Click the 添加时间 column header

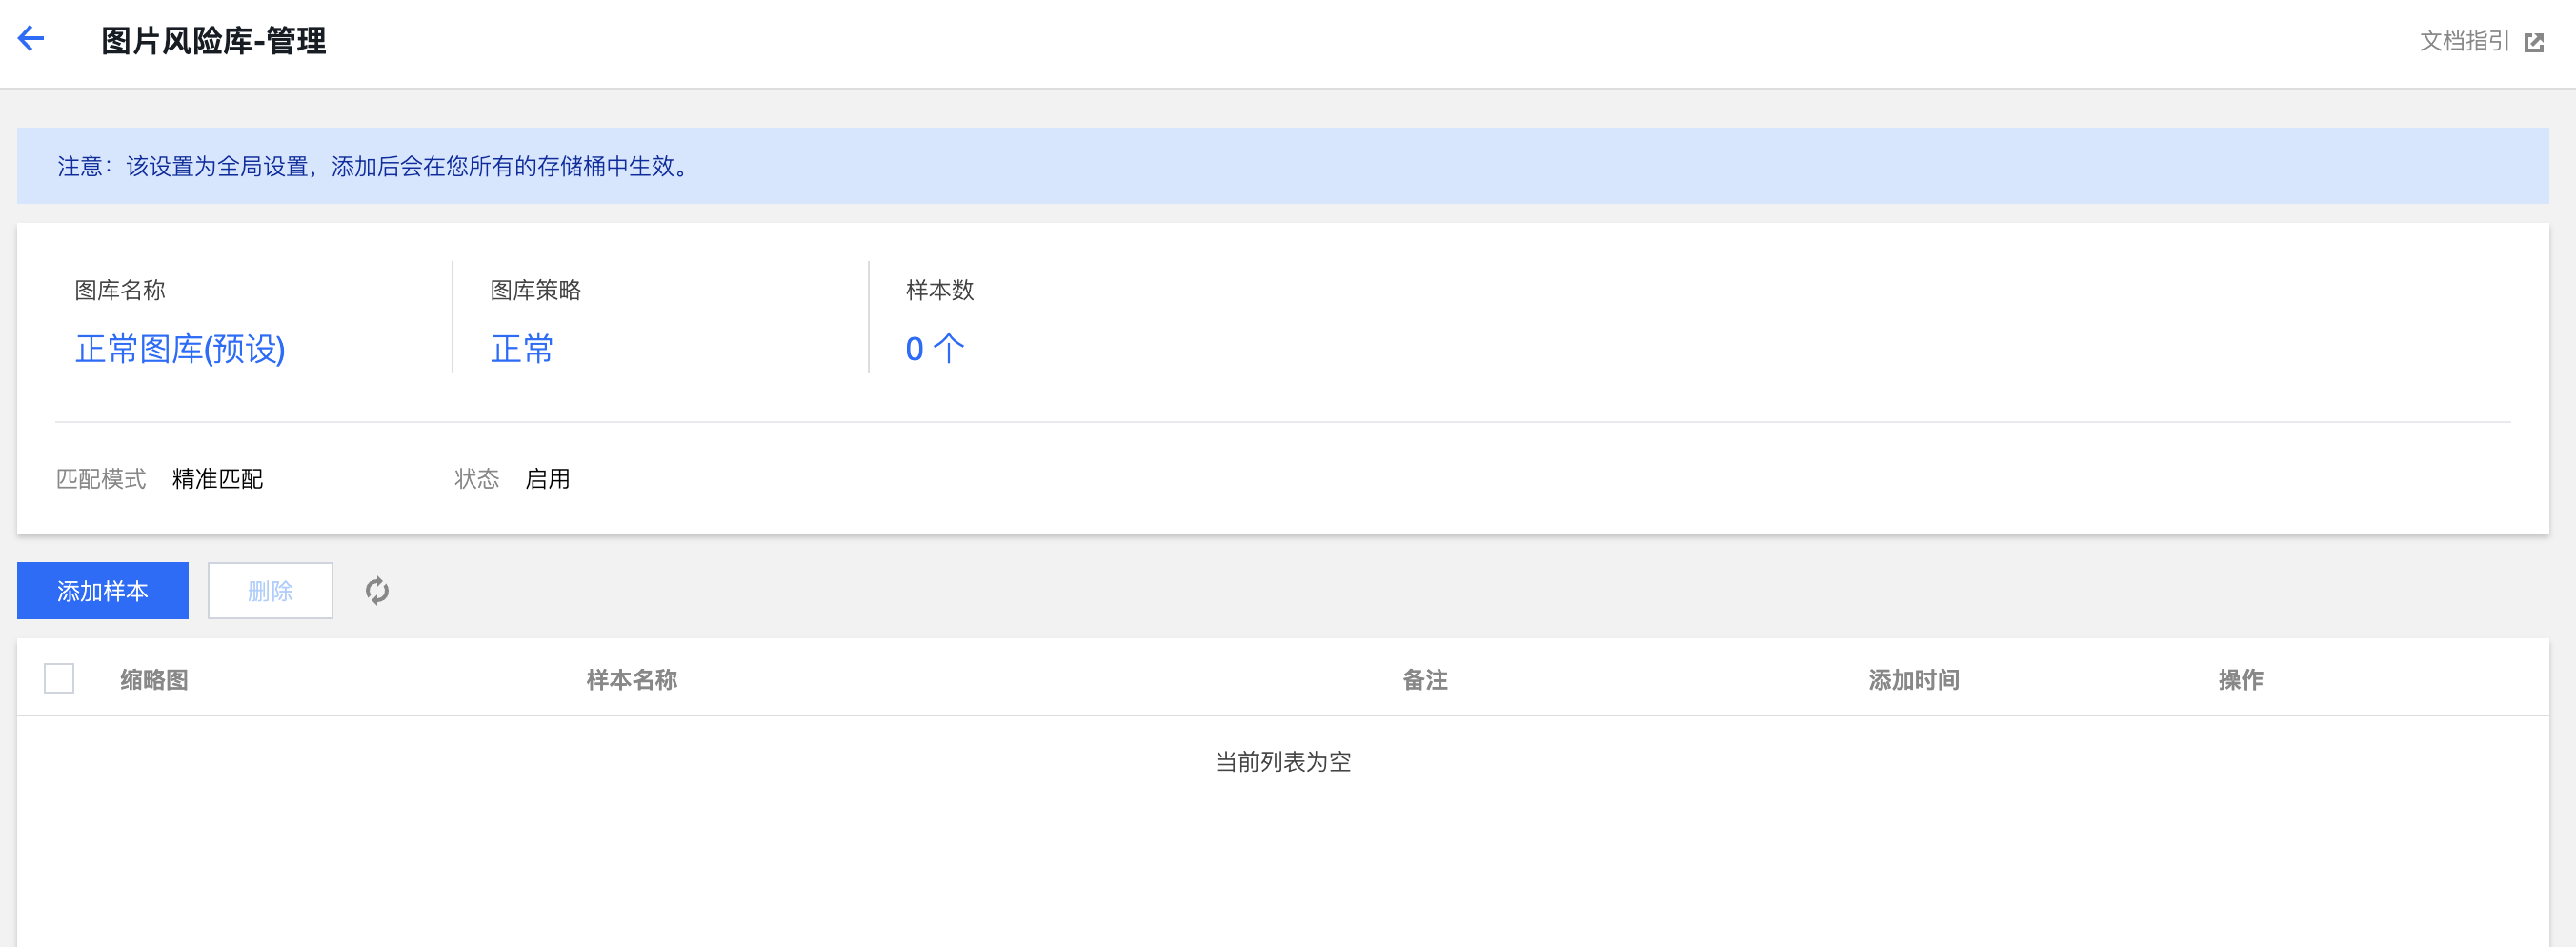click(1913, 680)
